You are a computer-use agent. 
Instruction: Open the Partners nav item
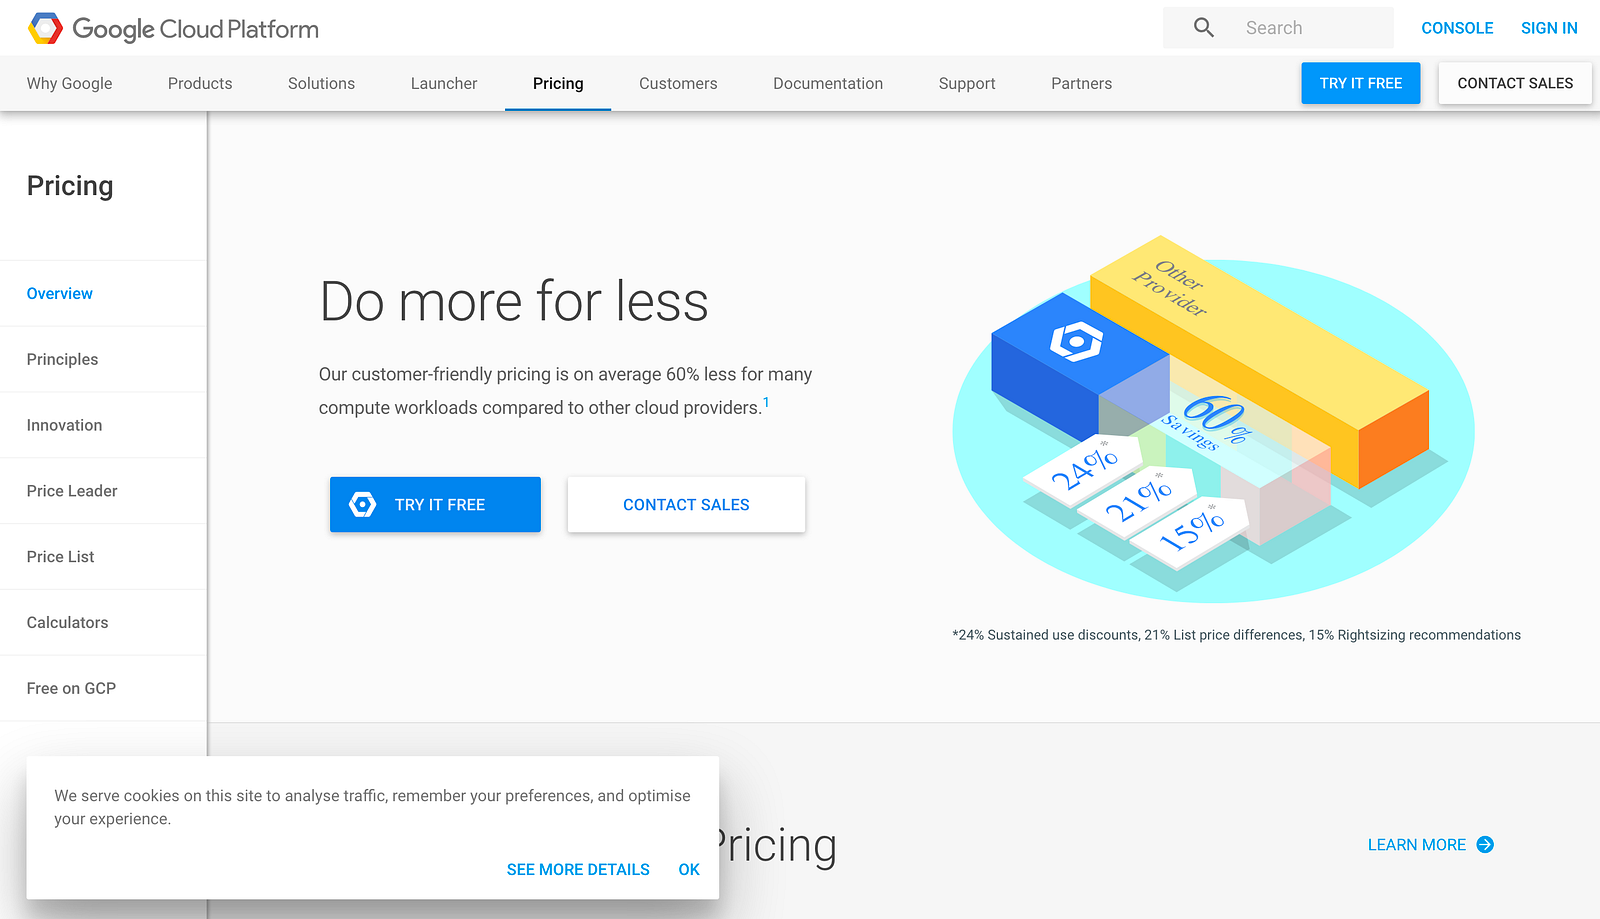[1081, 83]
